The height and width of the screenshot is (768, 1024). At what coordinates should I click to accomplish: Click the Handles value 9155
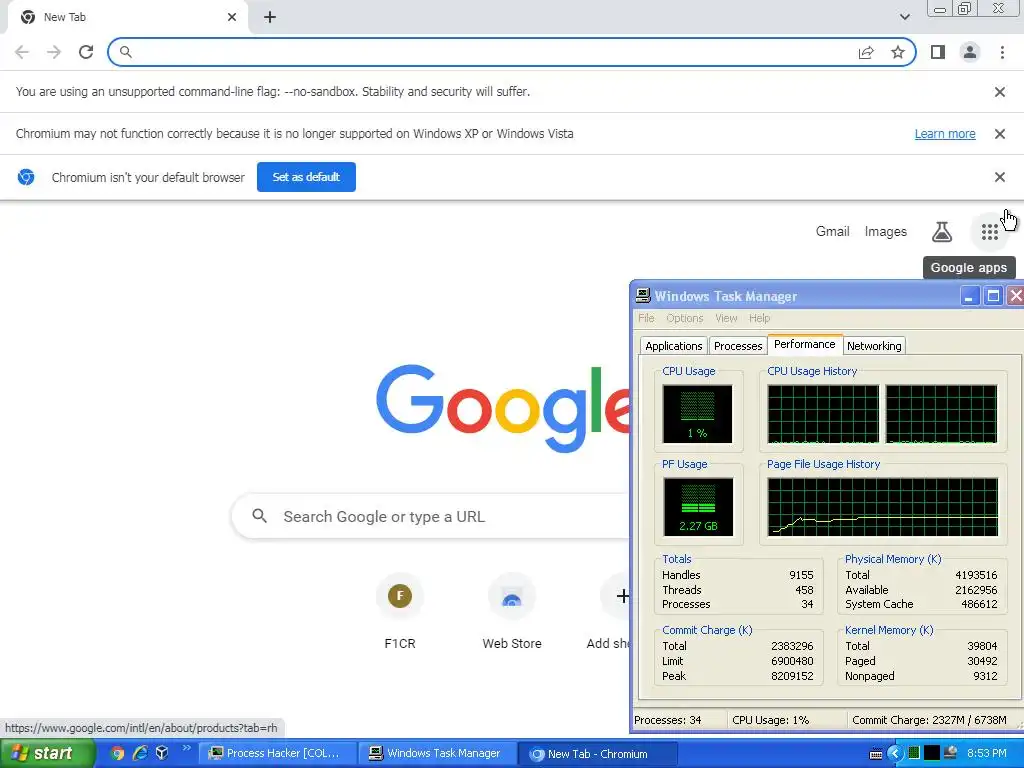pos(801,575)
